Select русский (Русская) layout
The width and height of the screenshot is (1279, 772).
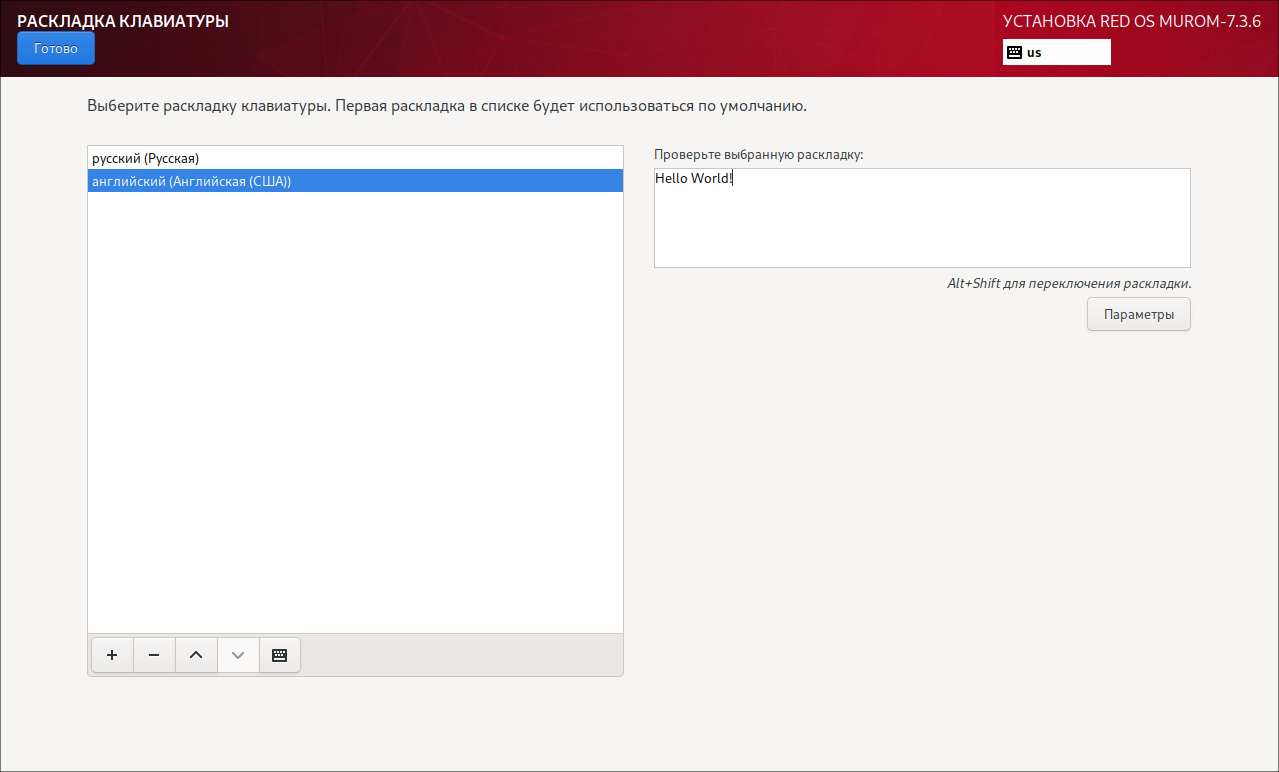pos(146,158)
